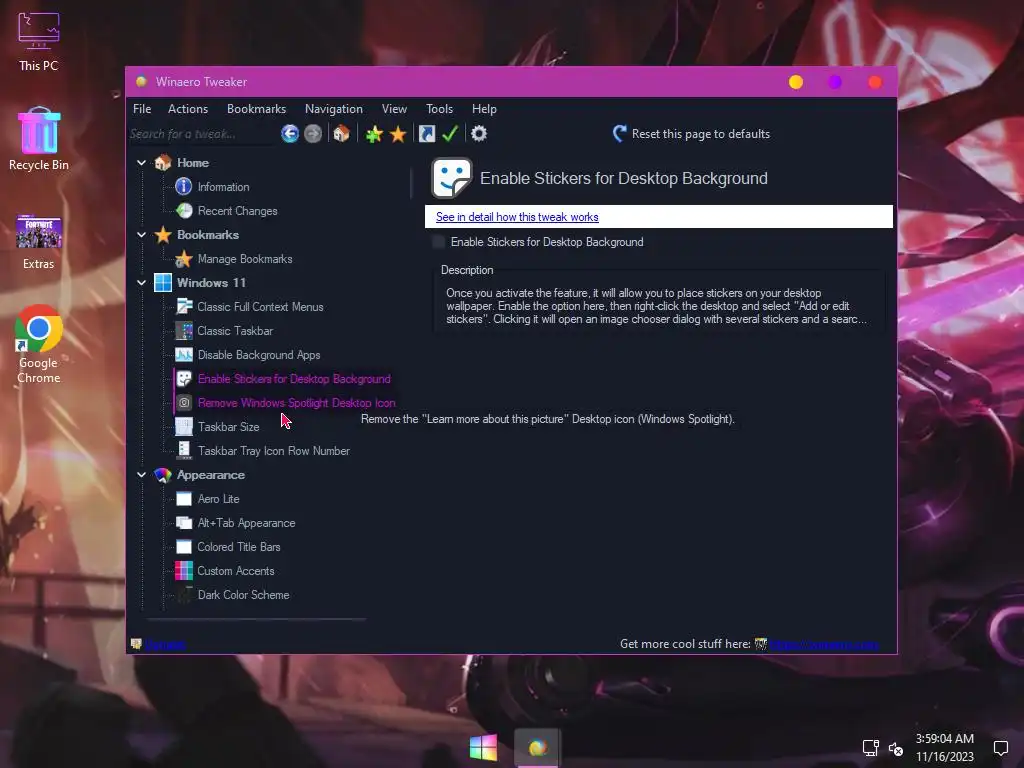This screenshot has width=1024, height=768.
Task: Open the File menu
Action: click(142, 109)
